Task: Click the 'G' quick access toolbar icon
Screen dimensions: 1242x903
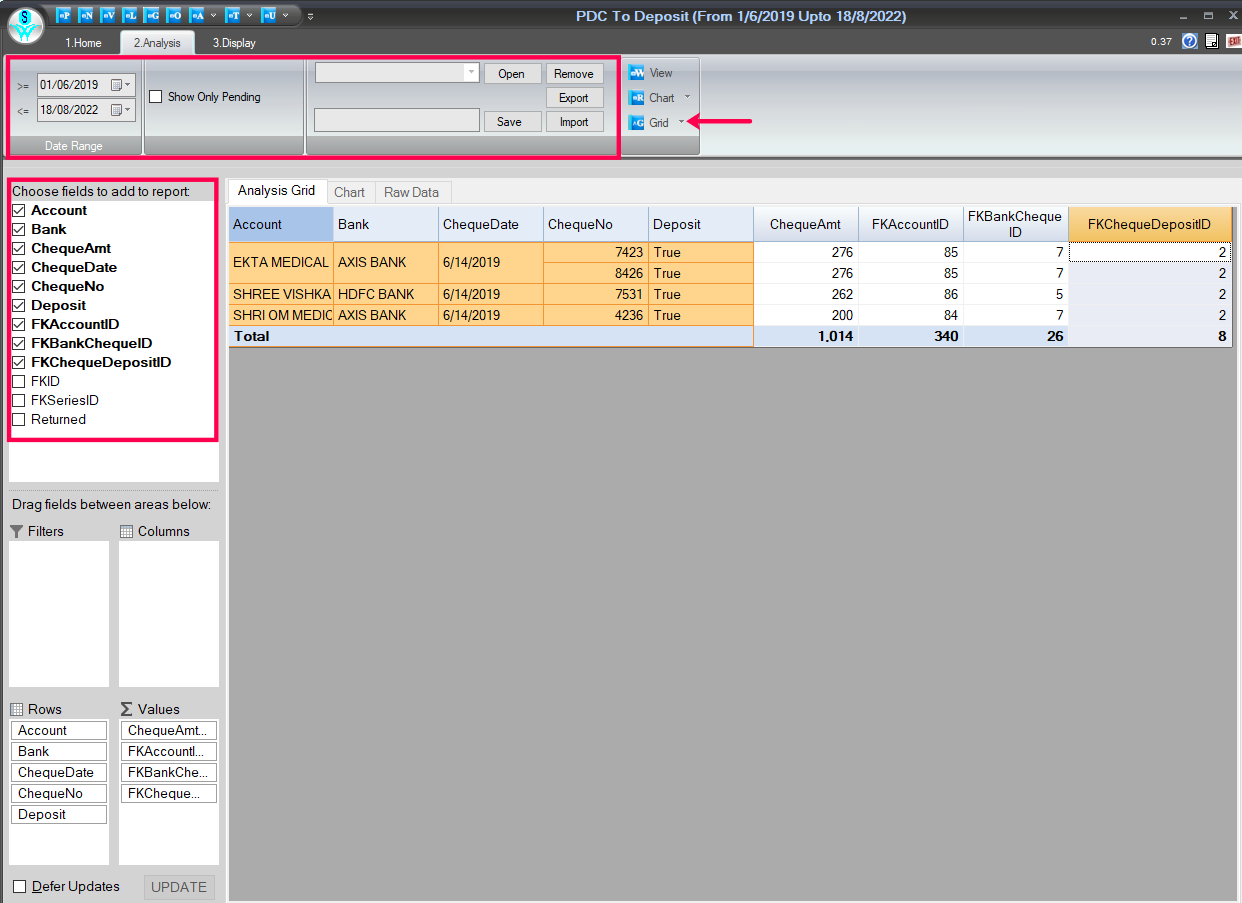Action: coord(151,15)
